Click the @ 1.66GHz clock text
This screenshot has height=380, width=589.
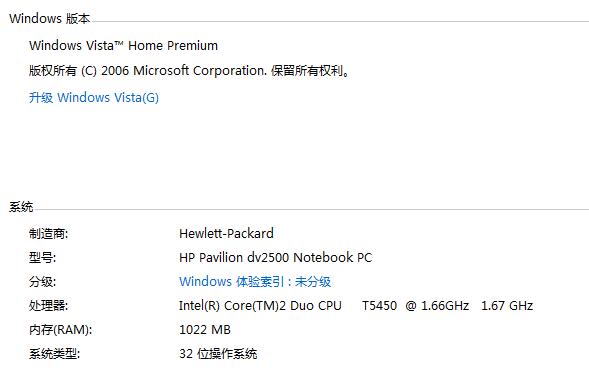click(437, 306)
